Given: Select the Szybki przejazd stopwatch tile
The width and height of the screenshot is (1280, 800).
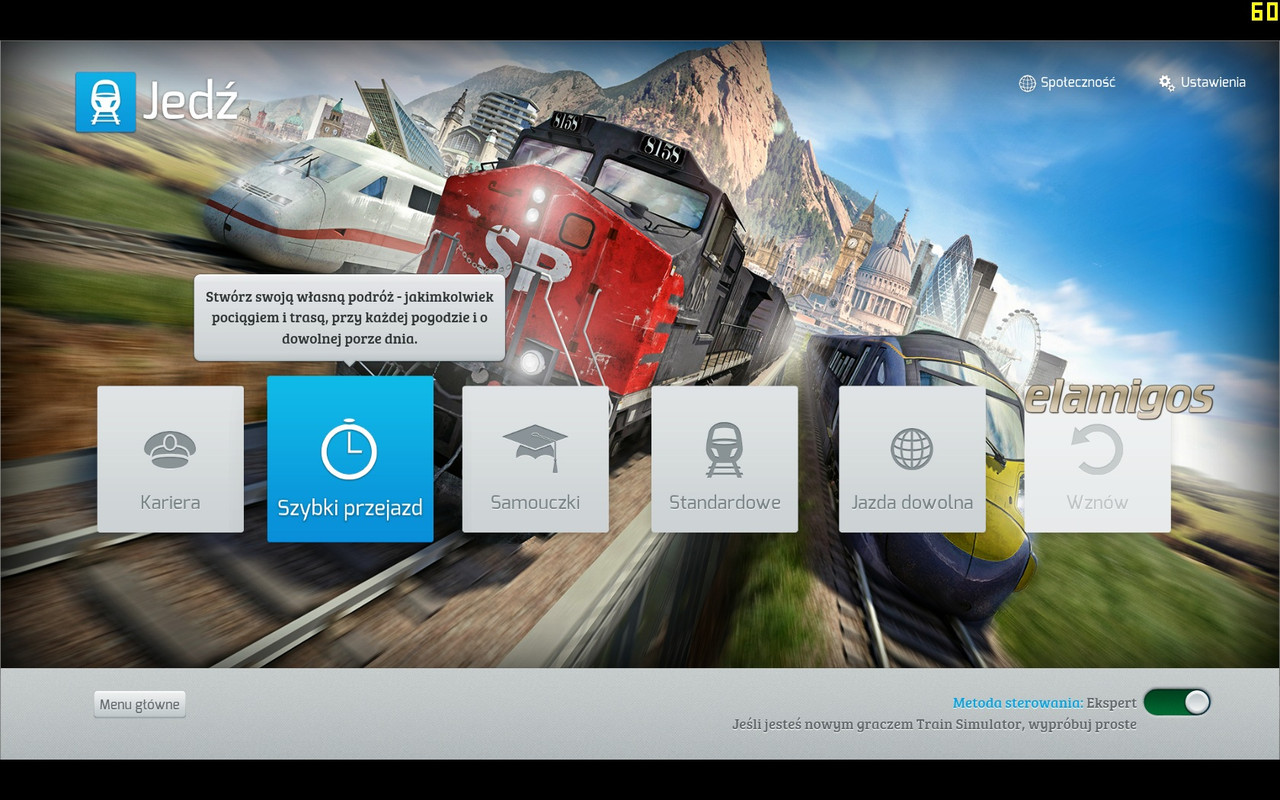Looking at the screenshot, I should pos(350,459).
